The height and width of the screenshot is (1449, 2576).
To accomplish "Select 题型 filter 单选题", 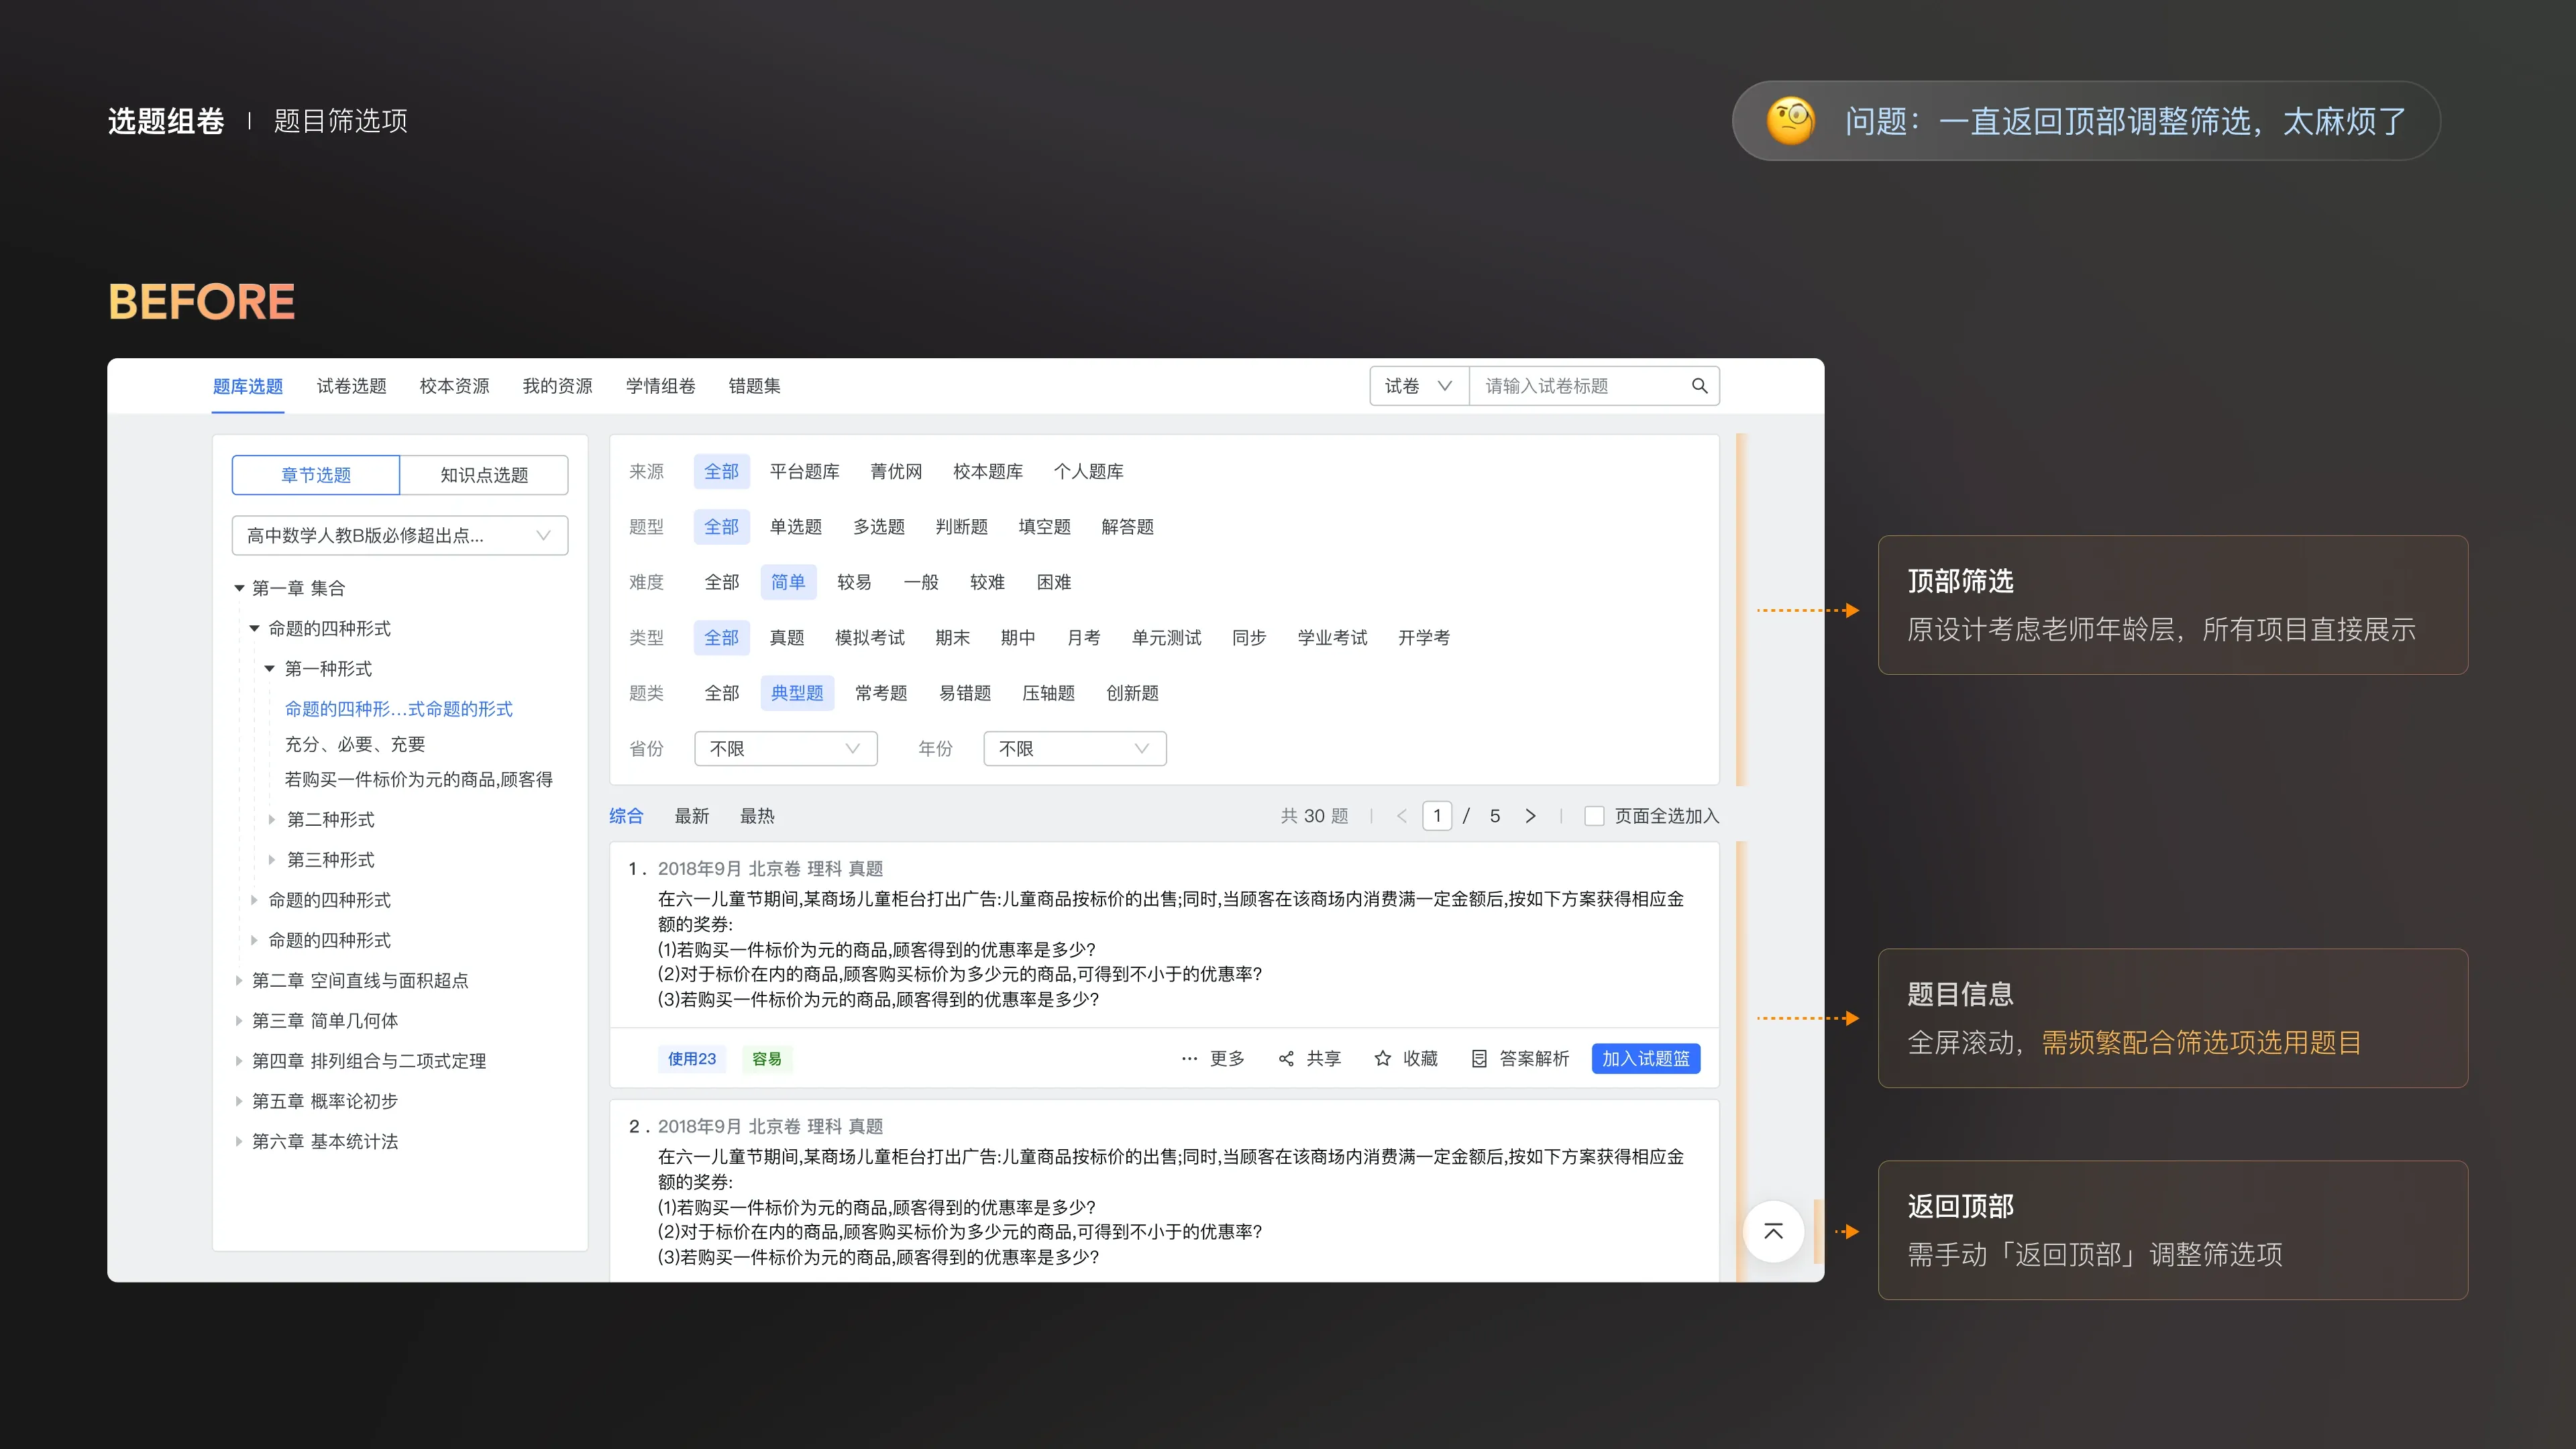I will [795, 527].
